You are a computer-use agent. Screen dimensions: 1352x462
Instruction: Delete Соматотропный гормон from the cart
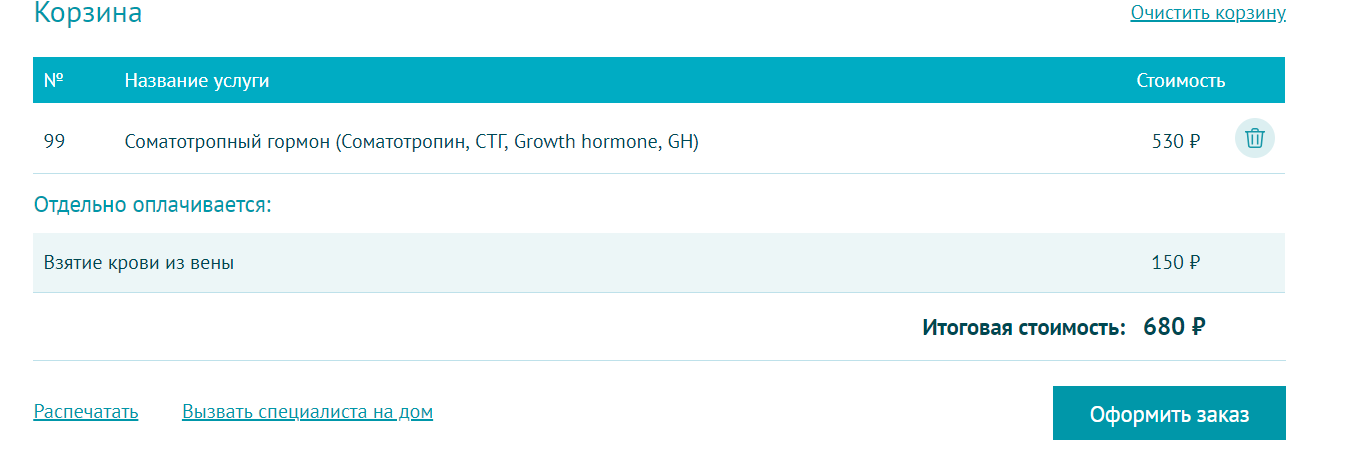(x=1255, y=138)
